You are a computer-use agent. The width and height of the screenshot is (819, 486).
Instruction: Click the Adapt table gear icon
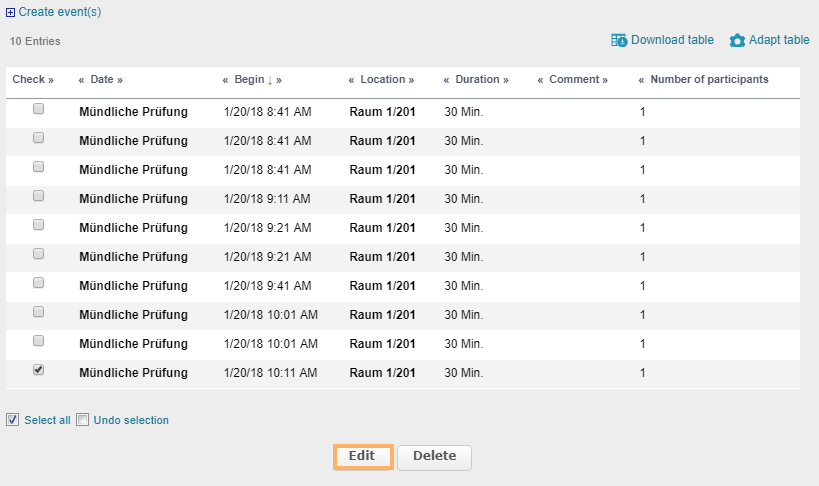(x=737, y=40)
